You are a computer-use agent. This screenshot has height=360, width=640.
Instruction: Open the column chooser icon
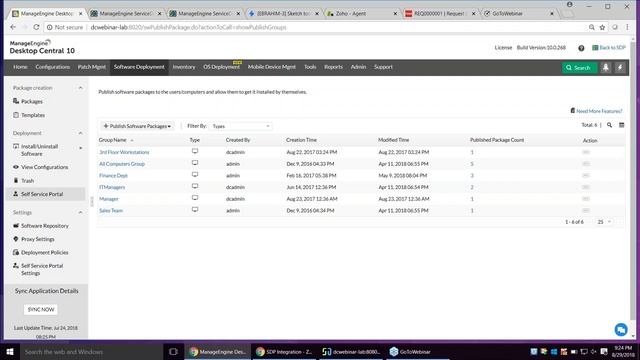[622, 125]
